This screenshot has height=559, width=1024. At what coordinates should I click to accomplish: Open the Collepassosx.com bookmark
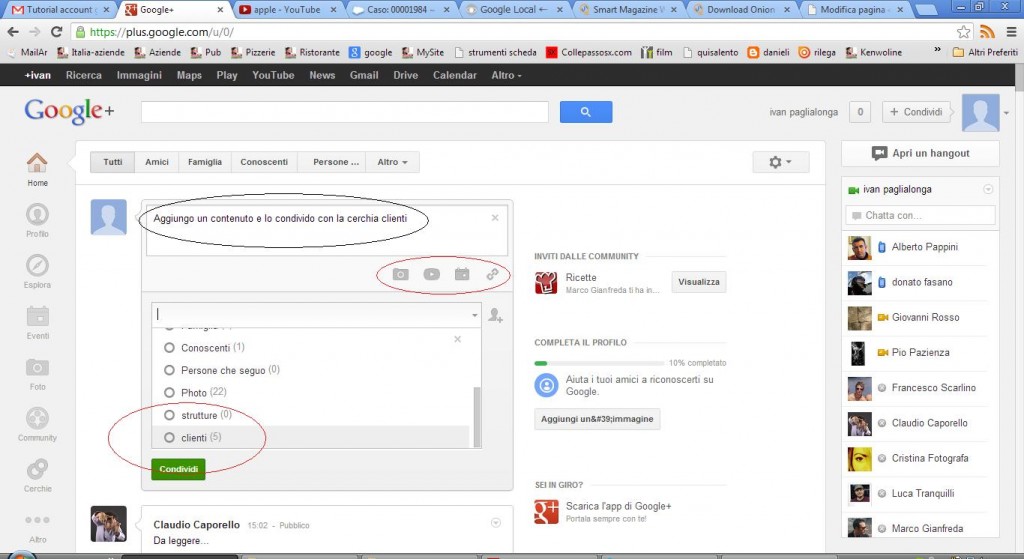click(589, 52)
